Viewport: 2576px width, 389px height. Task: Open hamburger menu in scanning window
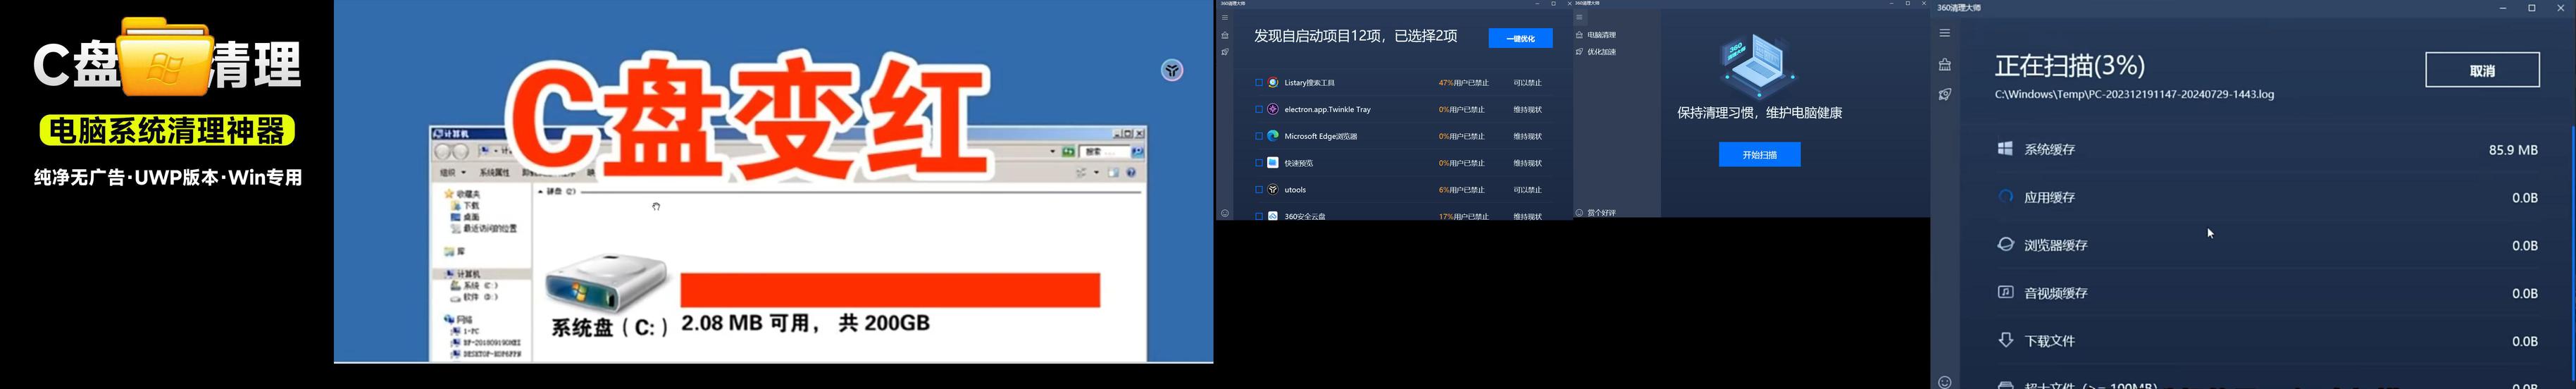click(1945, 33)
